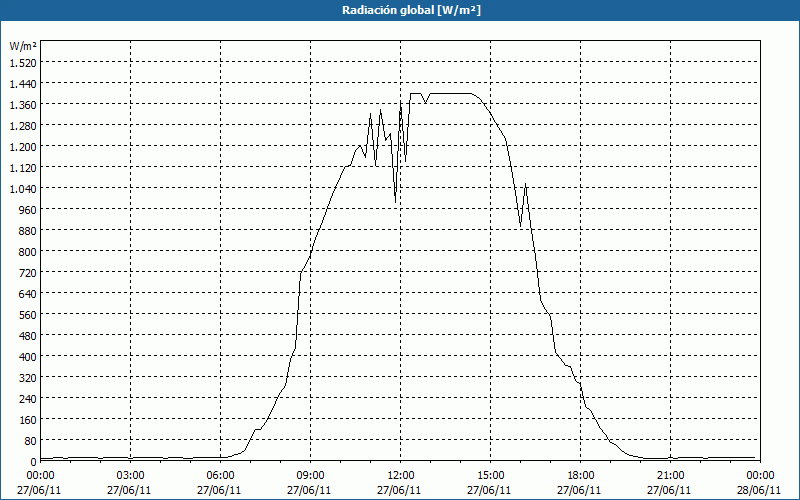Click the 720 y-axis label
The width and height of the screenshot is (800, 500).
tap(28, 273)
